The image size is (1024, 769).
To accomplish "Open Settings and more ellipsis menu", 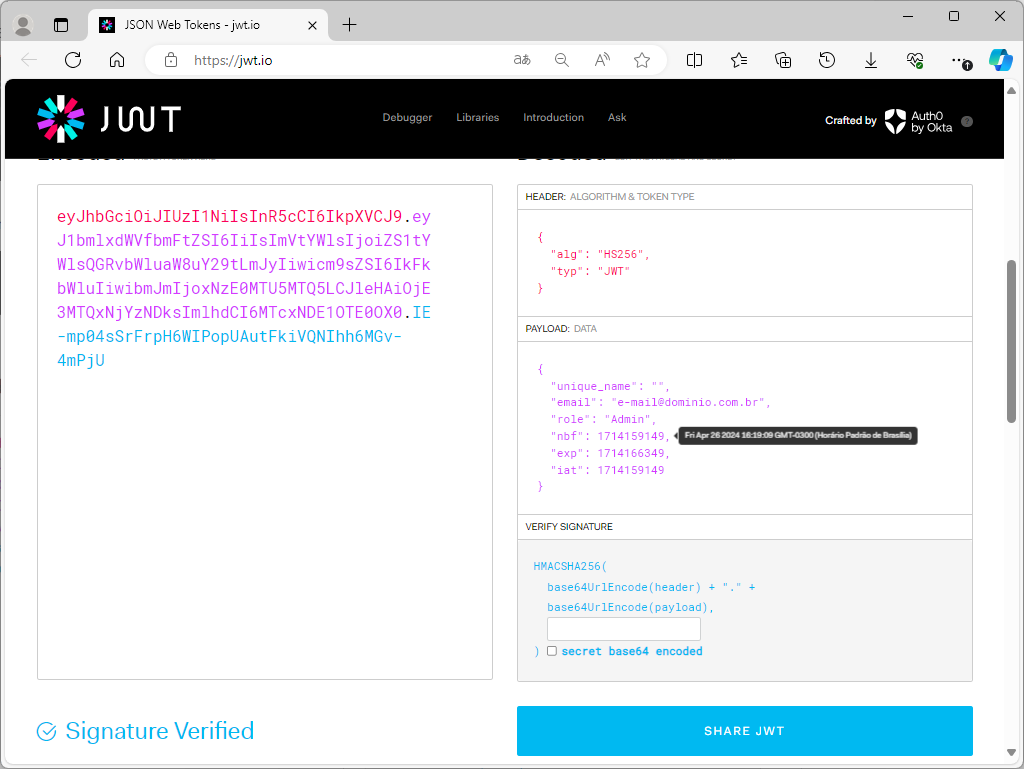I will point(960,61).
